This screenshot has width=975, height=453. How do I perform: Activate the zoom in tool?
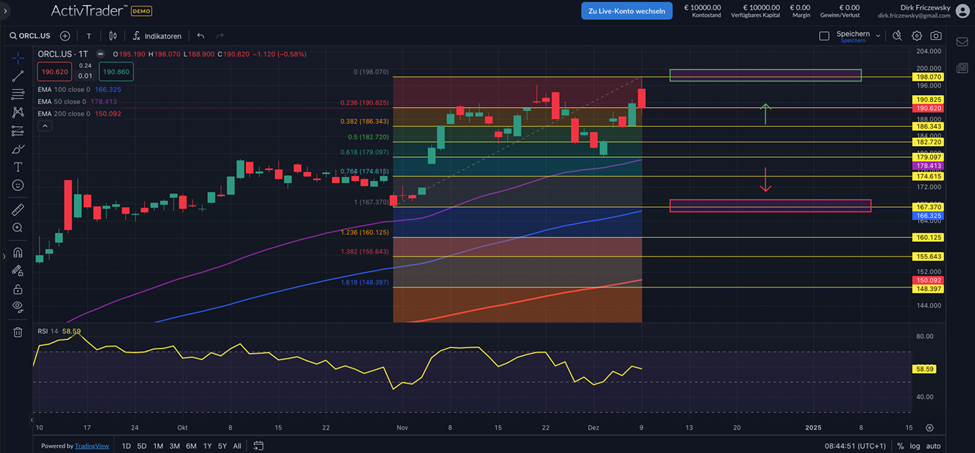pos(18,228)
